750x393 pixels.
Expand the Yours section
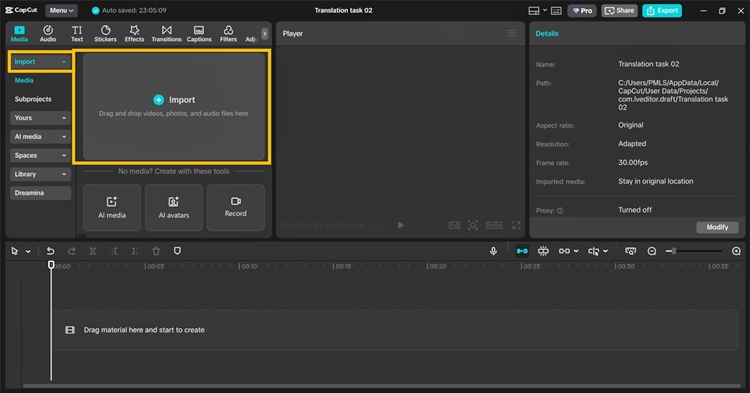(x=40, y=118)
